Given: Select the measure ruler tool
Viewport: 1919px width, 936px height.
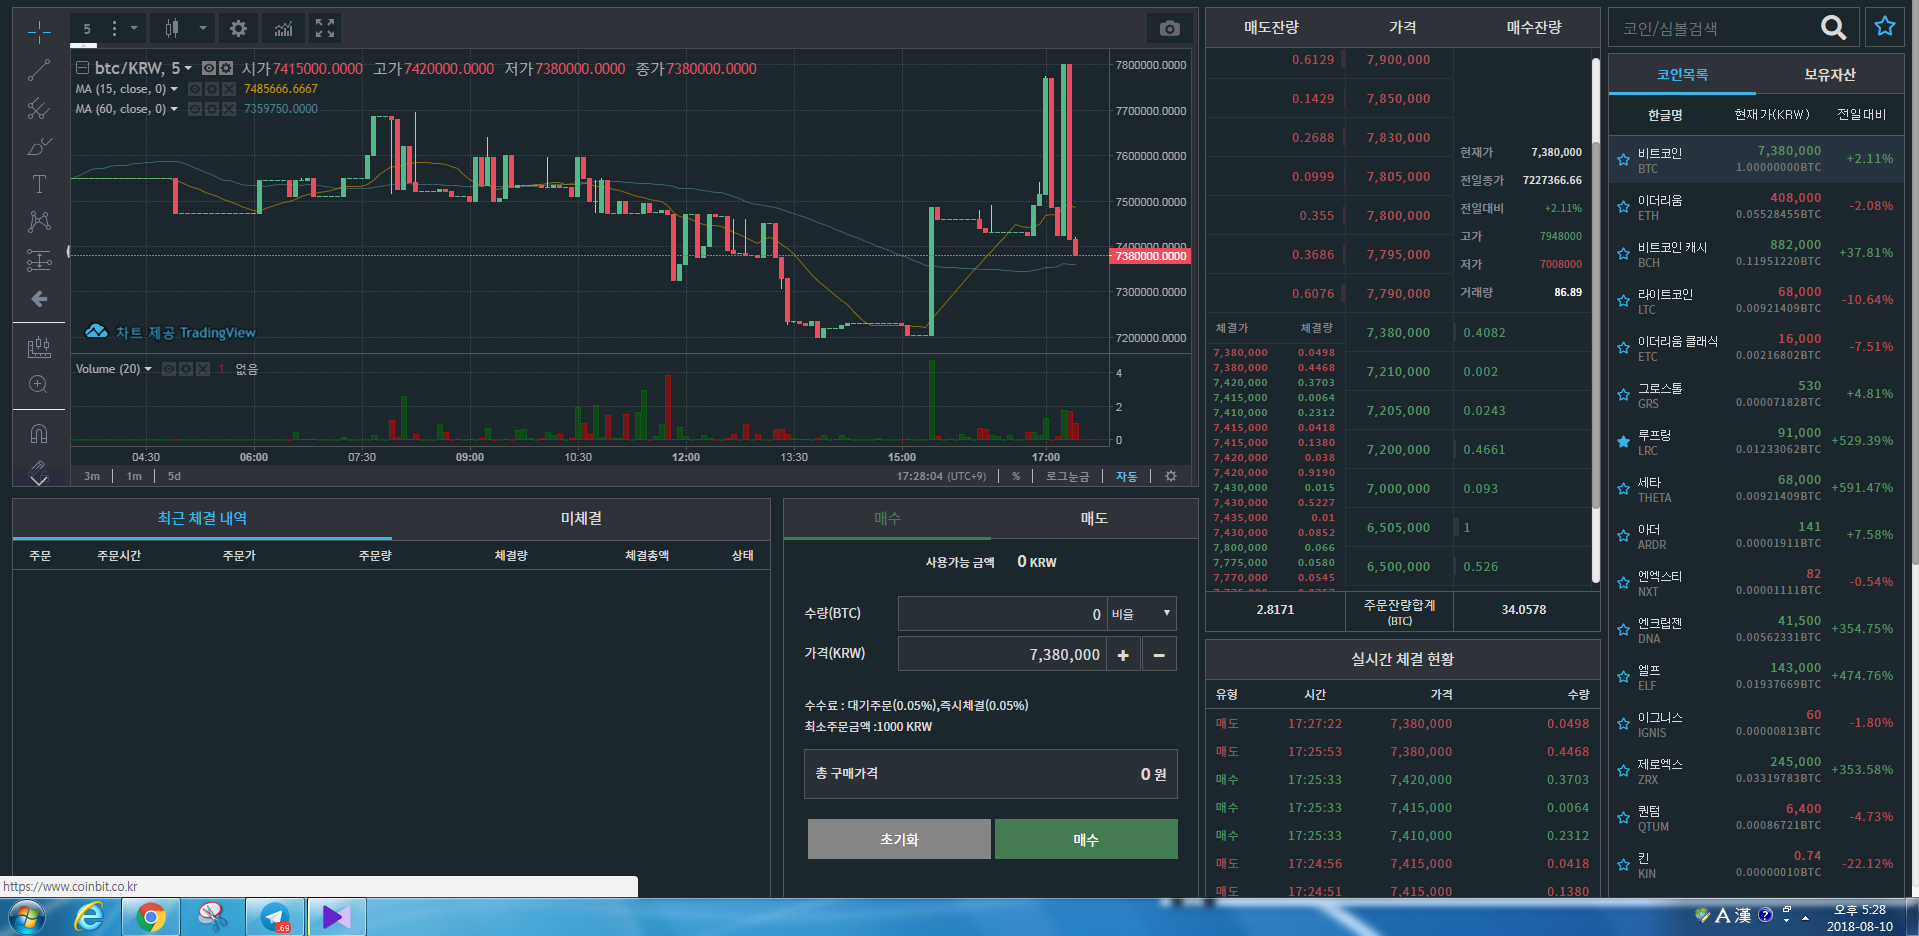Looking at the screenshot, I should pos(39,347).
